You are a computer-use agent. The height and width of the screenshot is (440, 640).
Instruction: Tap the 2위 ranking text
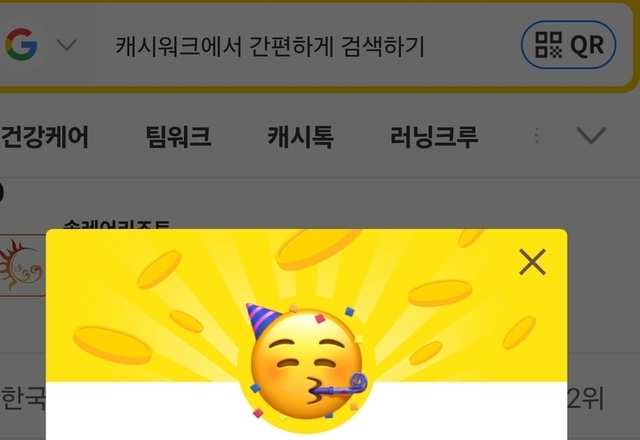(x=585, y=398)
